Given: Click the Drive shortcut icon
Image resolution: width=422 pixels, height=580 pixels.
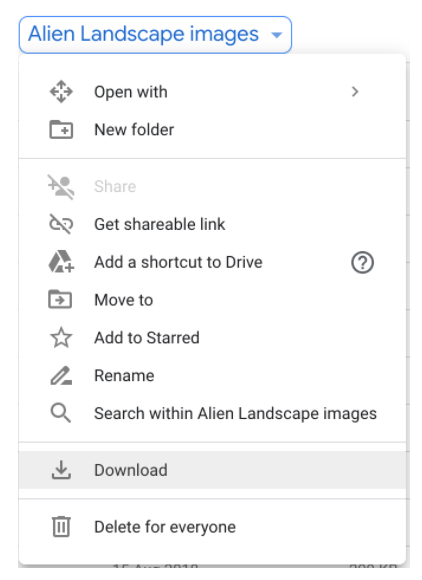Looking at the screenshot, I should click(61, 262).
